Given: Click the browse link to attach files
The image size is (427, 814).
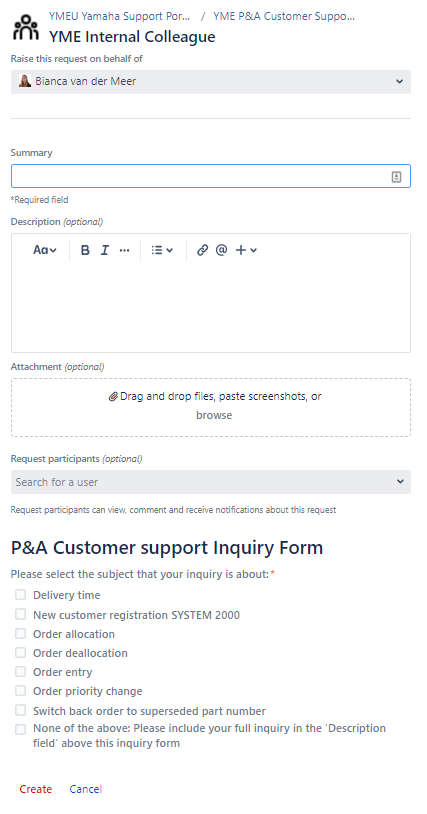Looking at the screenshot, I should pos(214,415).
